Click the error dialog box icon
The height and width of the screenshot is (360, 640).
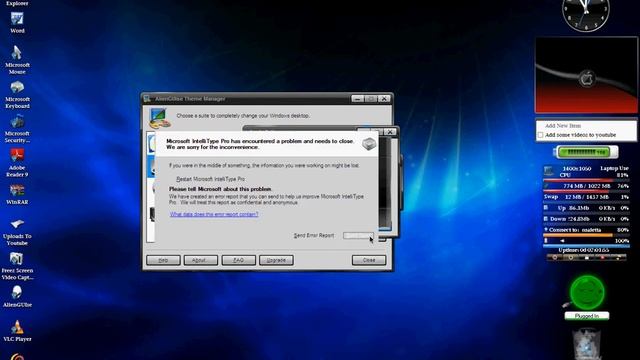[369, 144]
